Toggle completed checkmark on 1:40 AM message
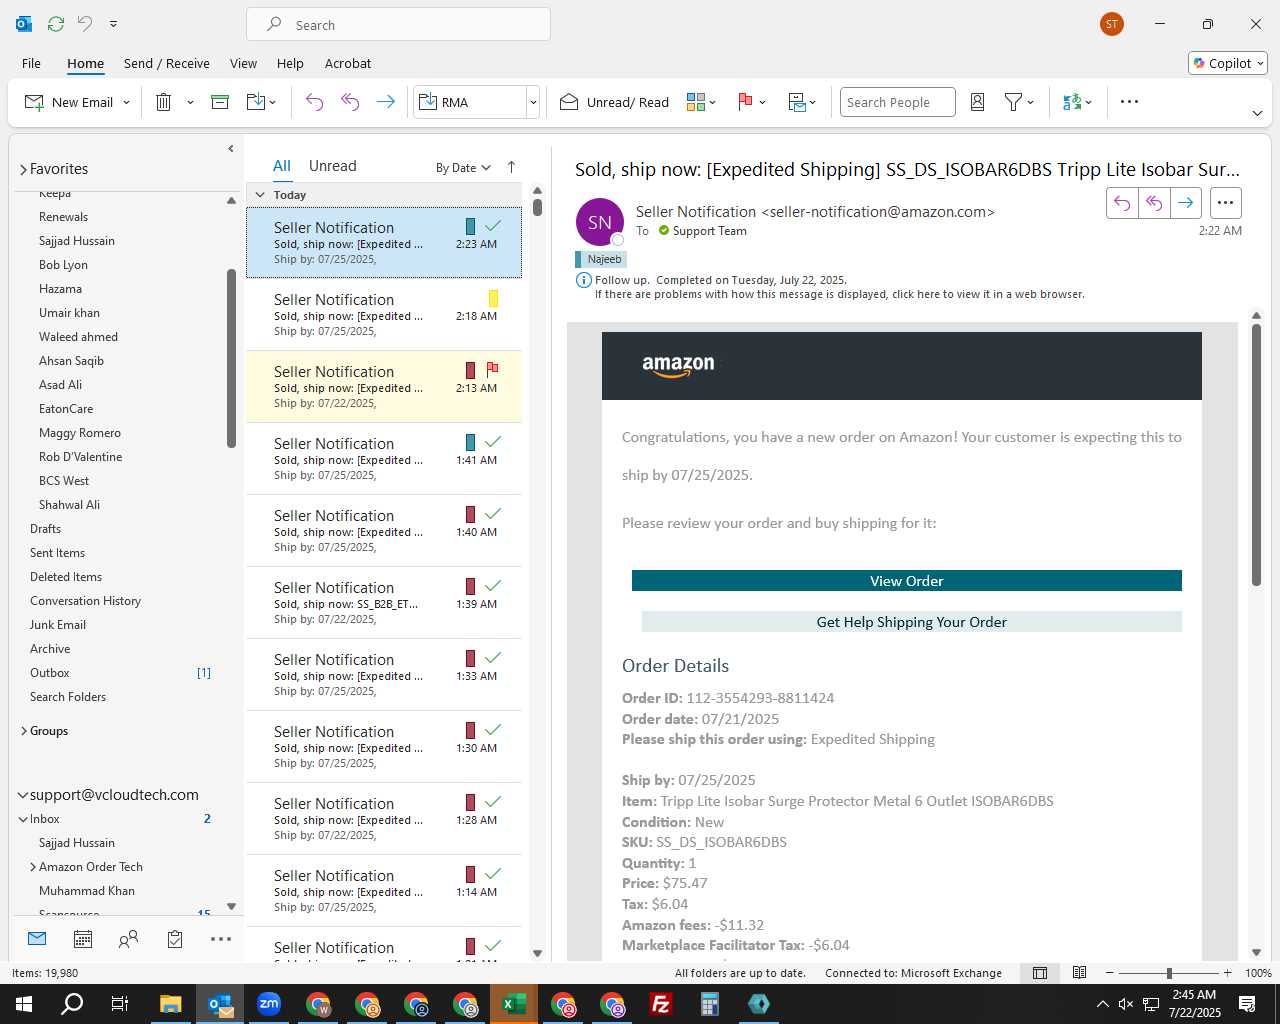 (493, 514)
